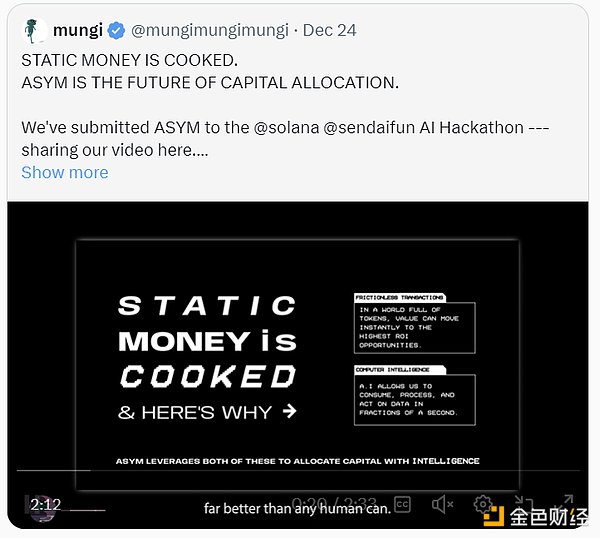This screenshot has height=538, width=600.
Task: Unmute the video sound
Action: pos(444,505)
